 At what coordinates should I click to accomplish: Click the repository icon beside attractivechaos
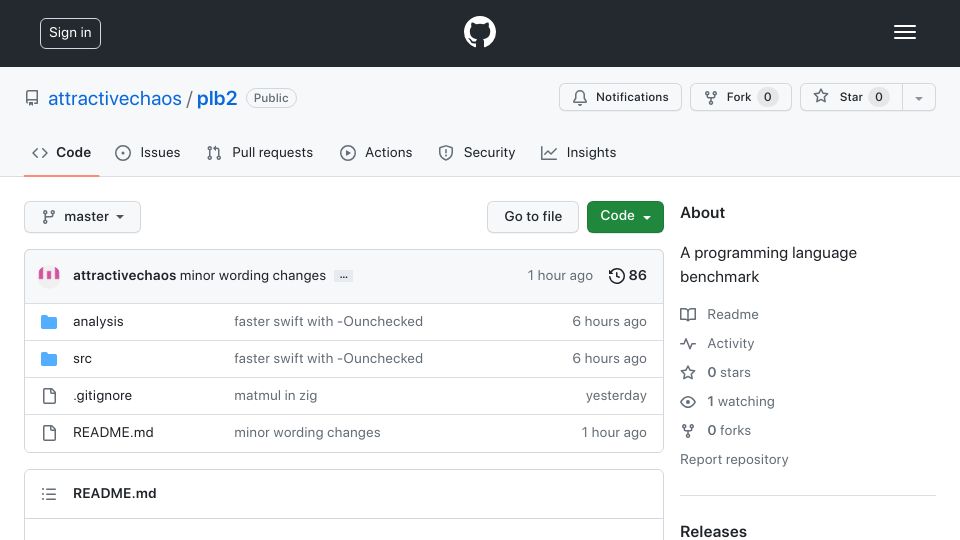click(32, 98)
